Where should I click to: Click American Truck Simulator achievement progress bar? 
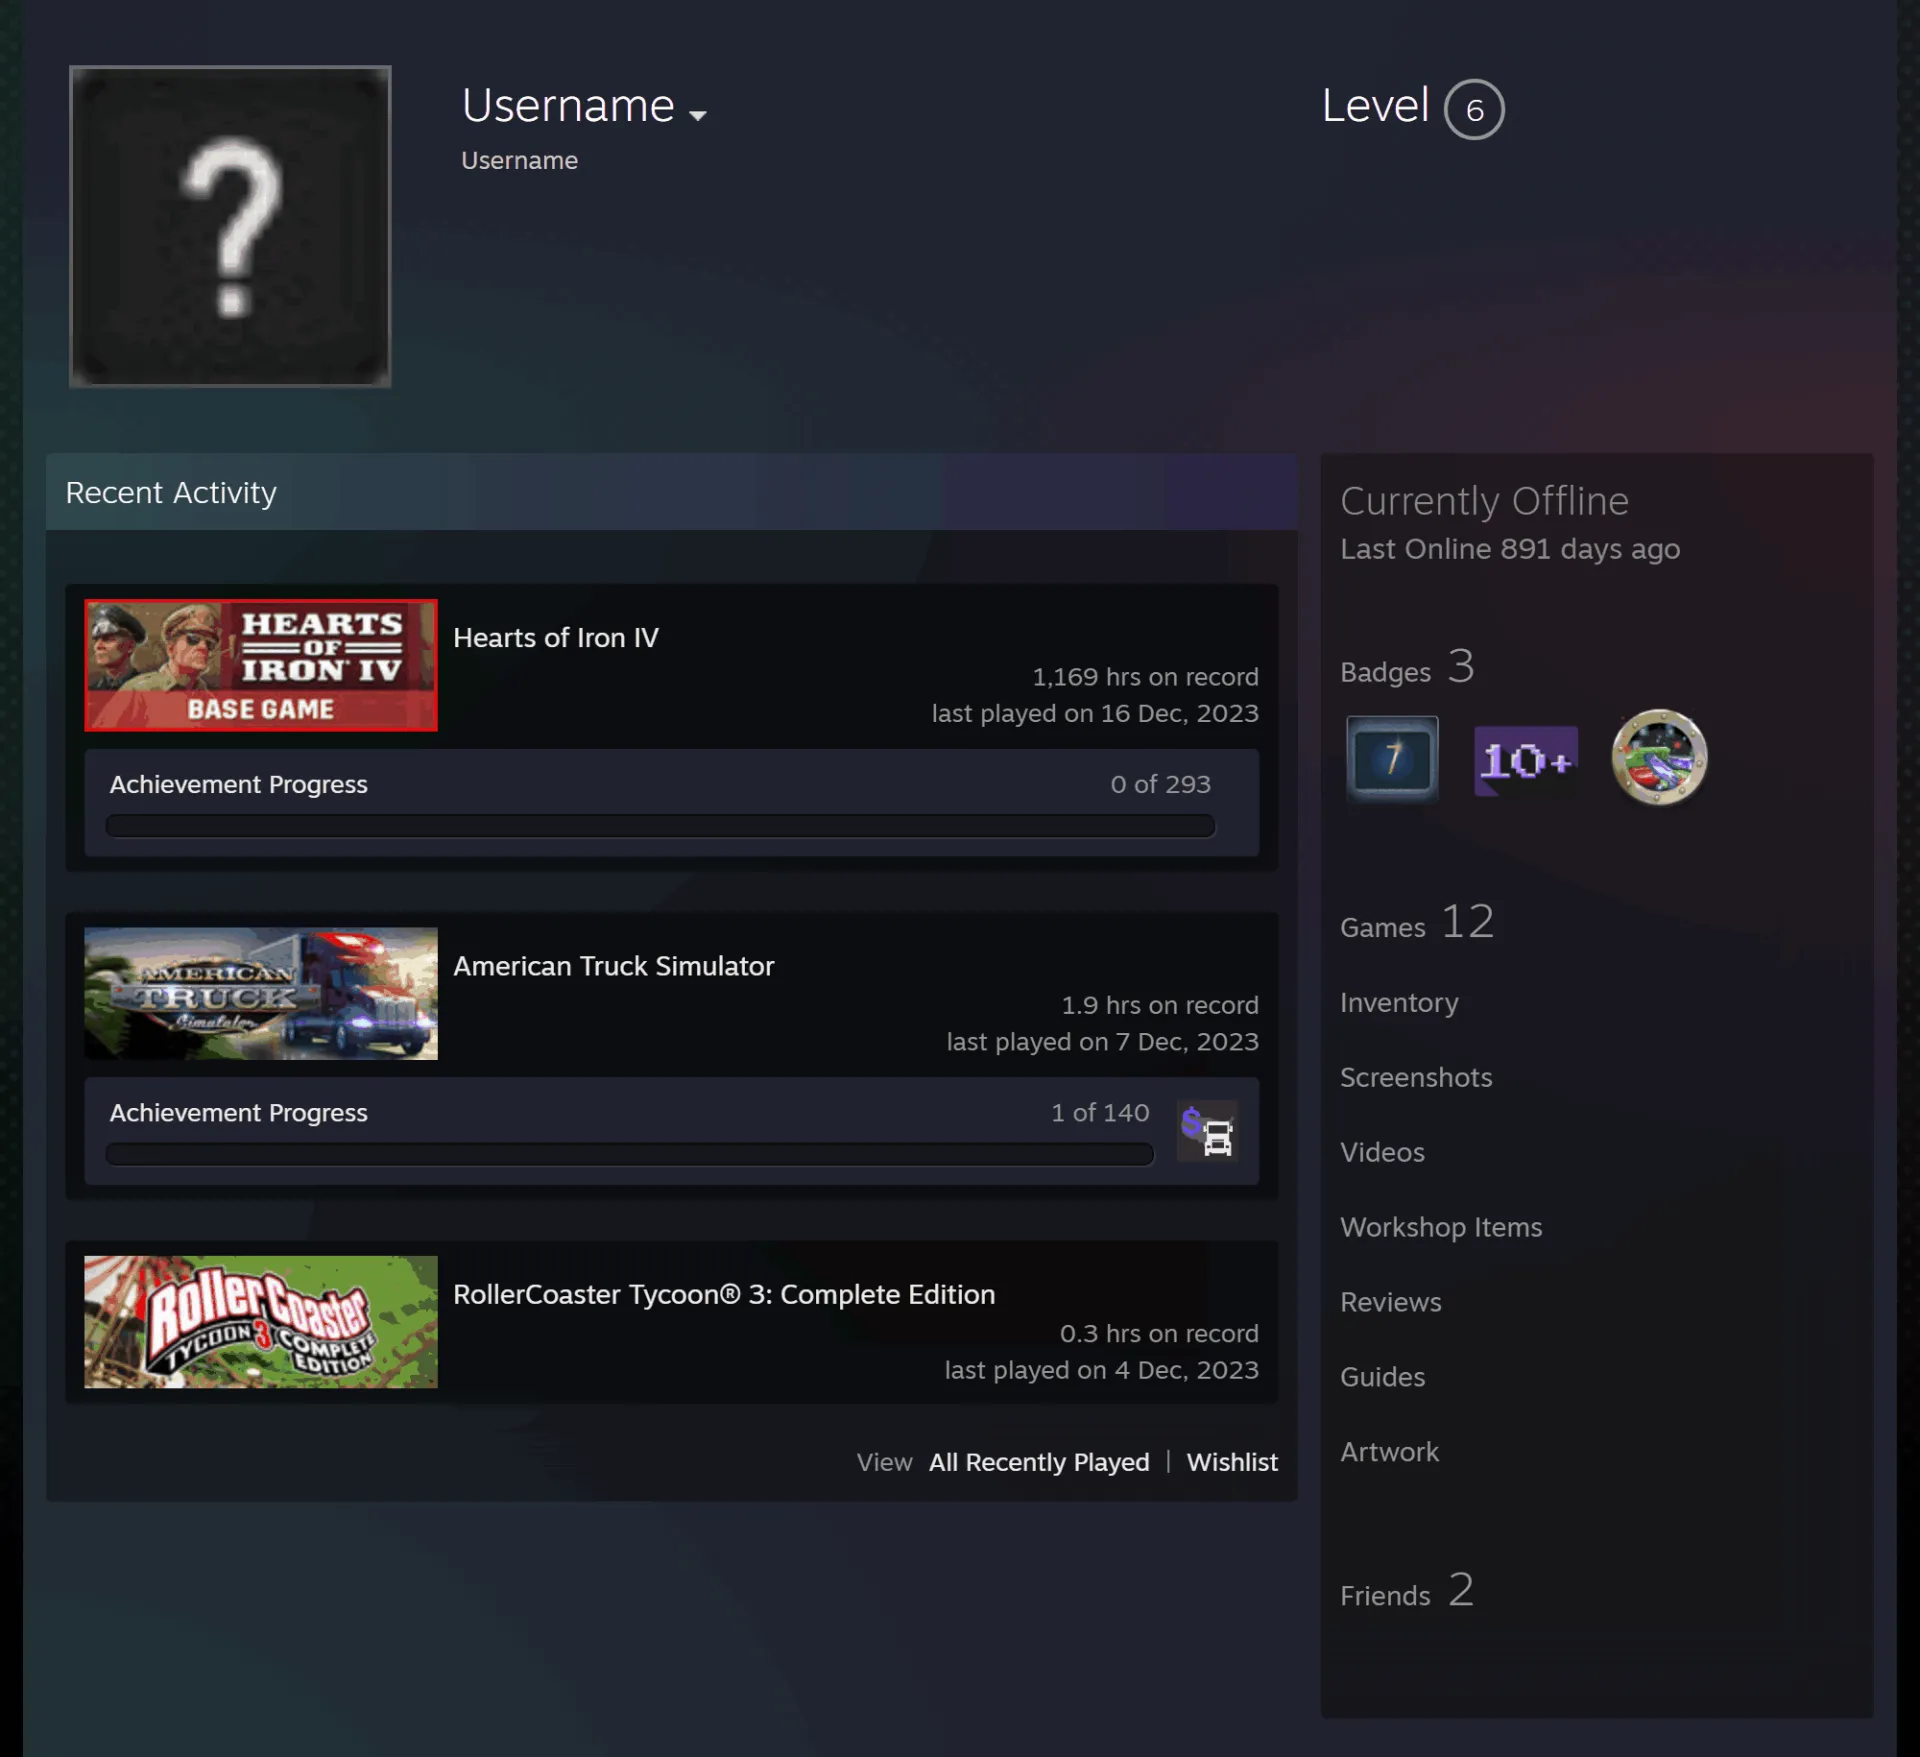coord(630,1154)
